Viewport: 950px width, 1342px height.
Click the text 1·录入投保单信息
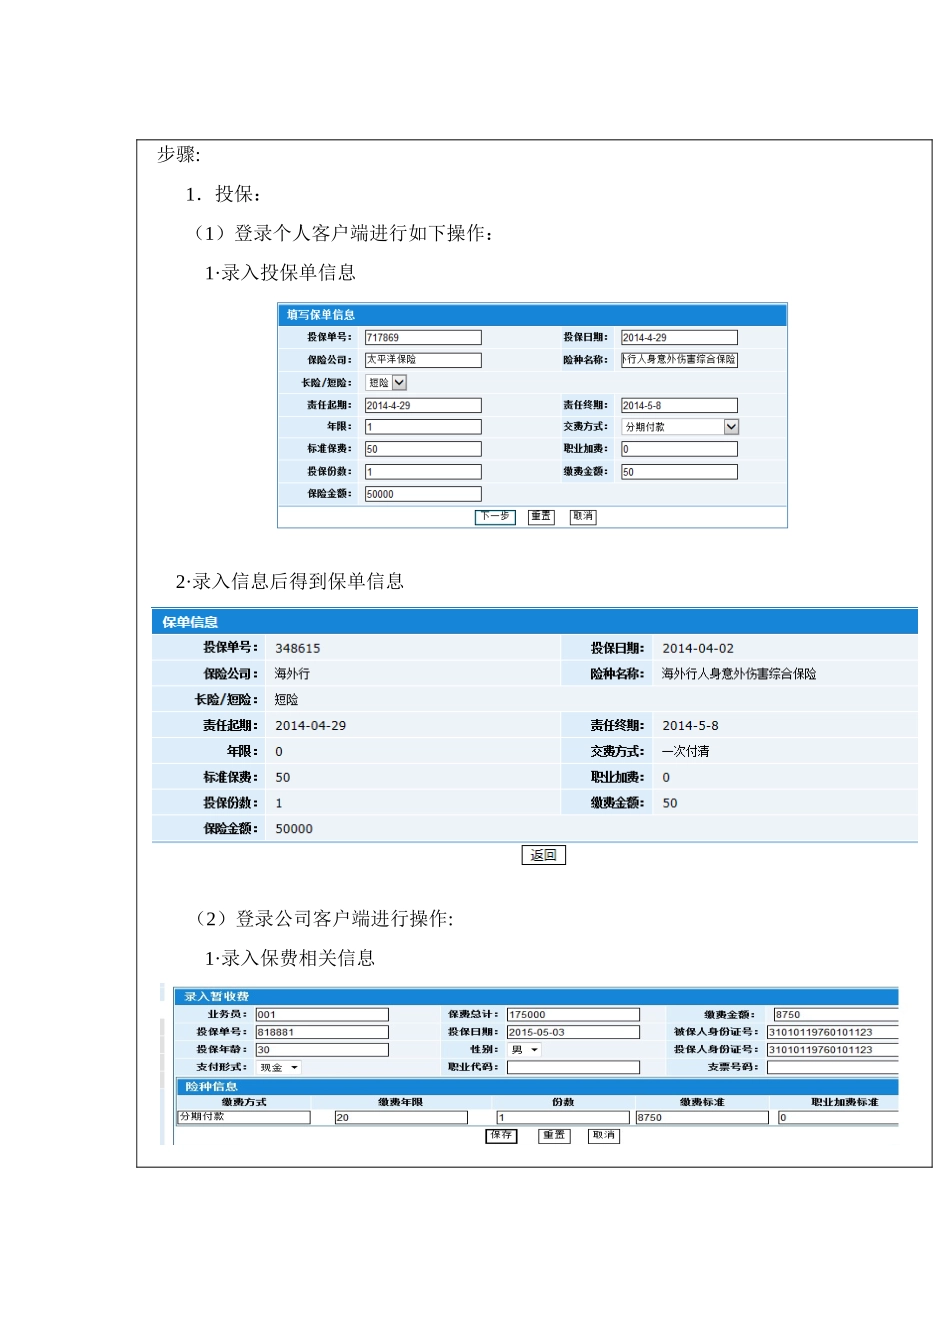point(280,272)
